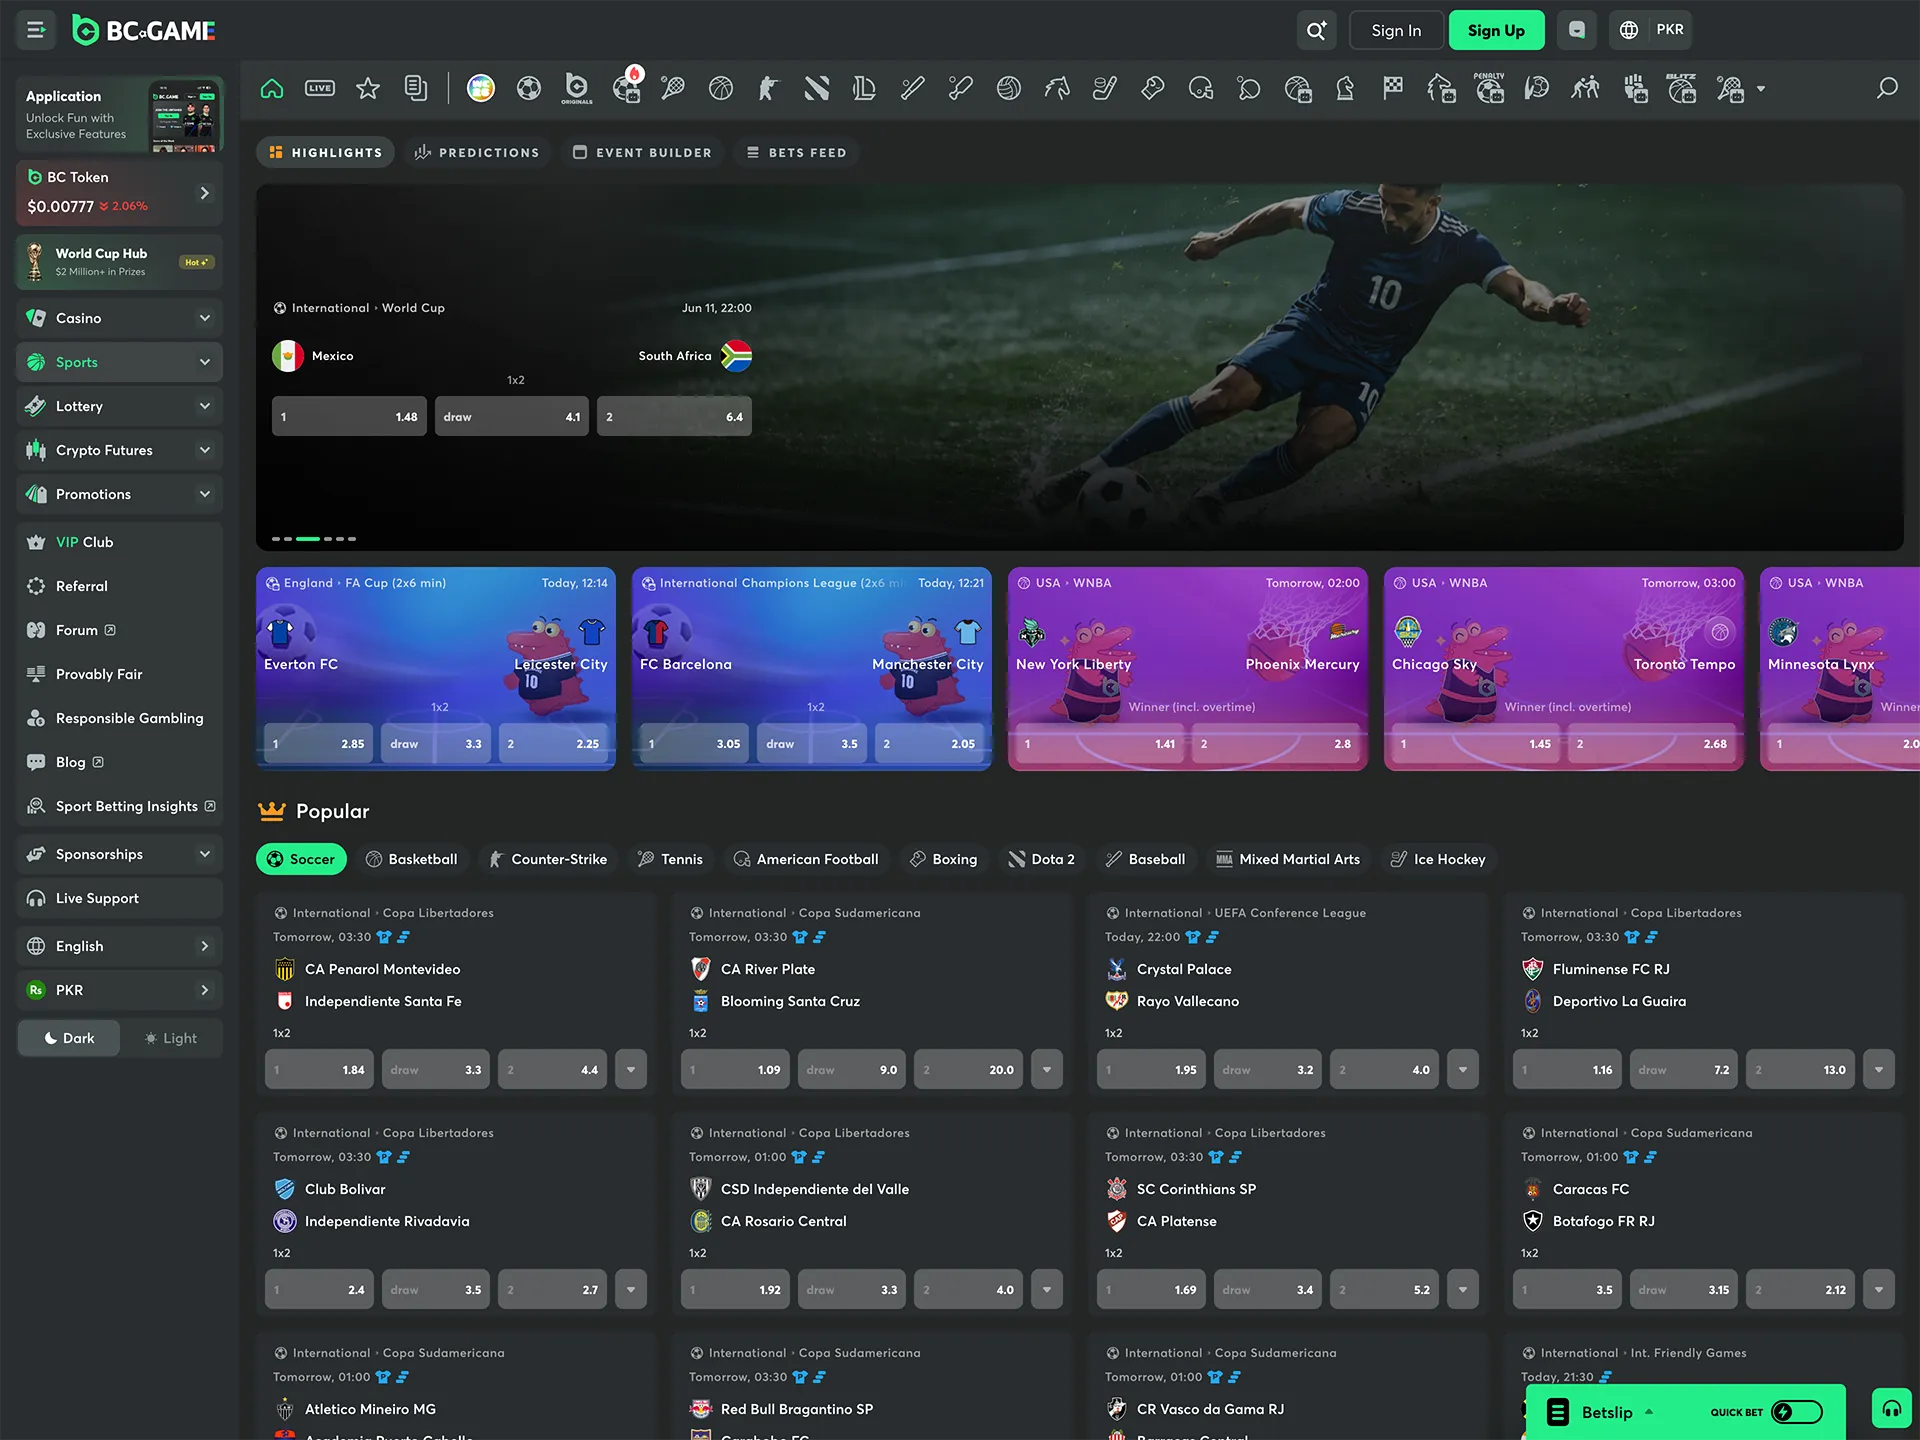Open the BC Token price card
1920x1440 pixels.
tap(119, 192)
